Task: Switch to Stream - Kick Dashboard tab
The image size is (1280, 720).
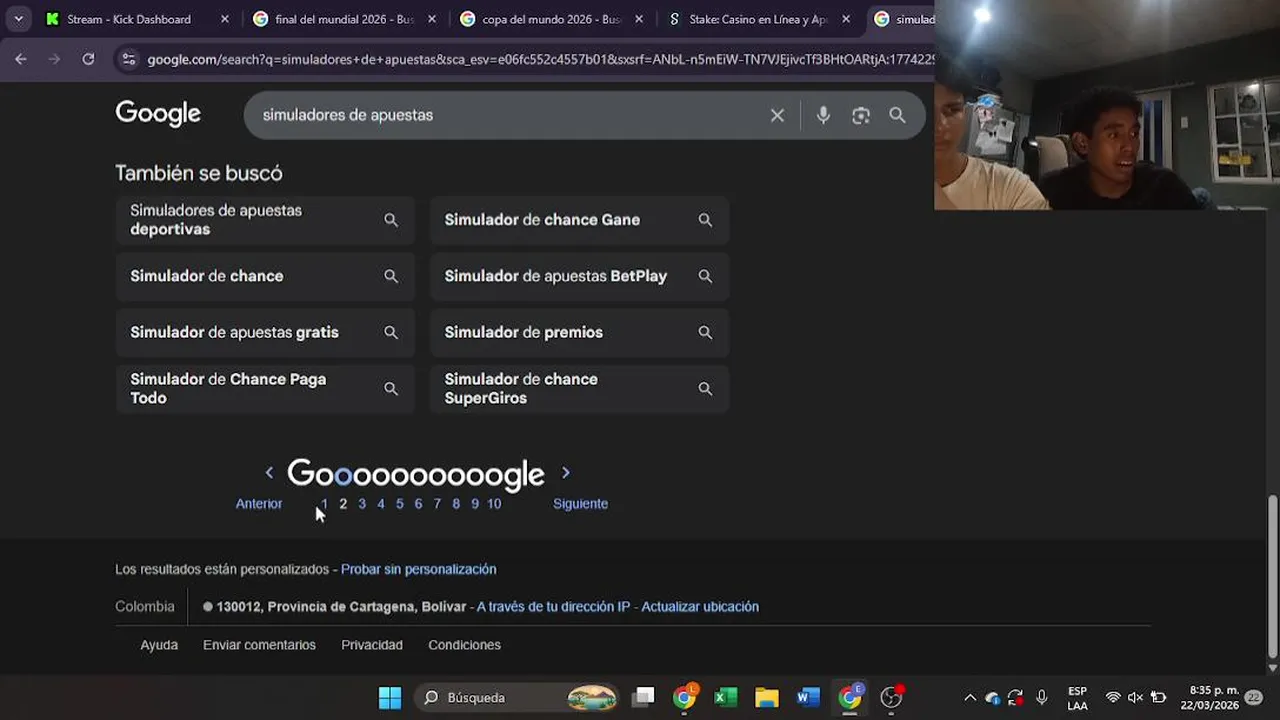Action: pos(129,19)
